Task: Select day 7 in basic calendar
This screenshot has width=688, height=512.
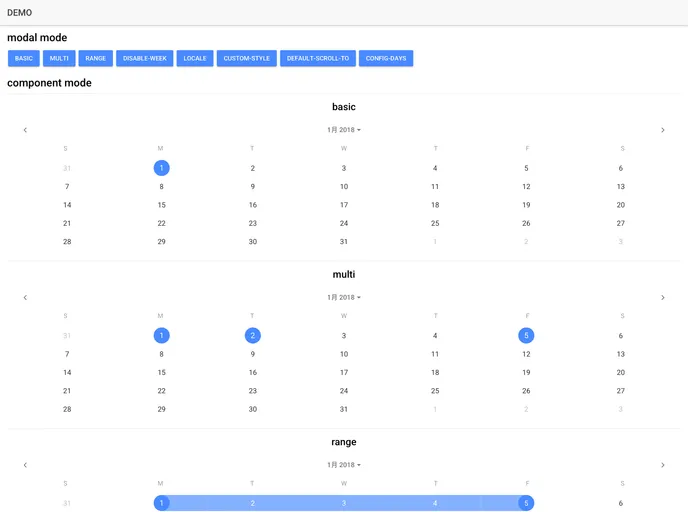Action: coord(67,186)
